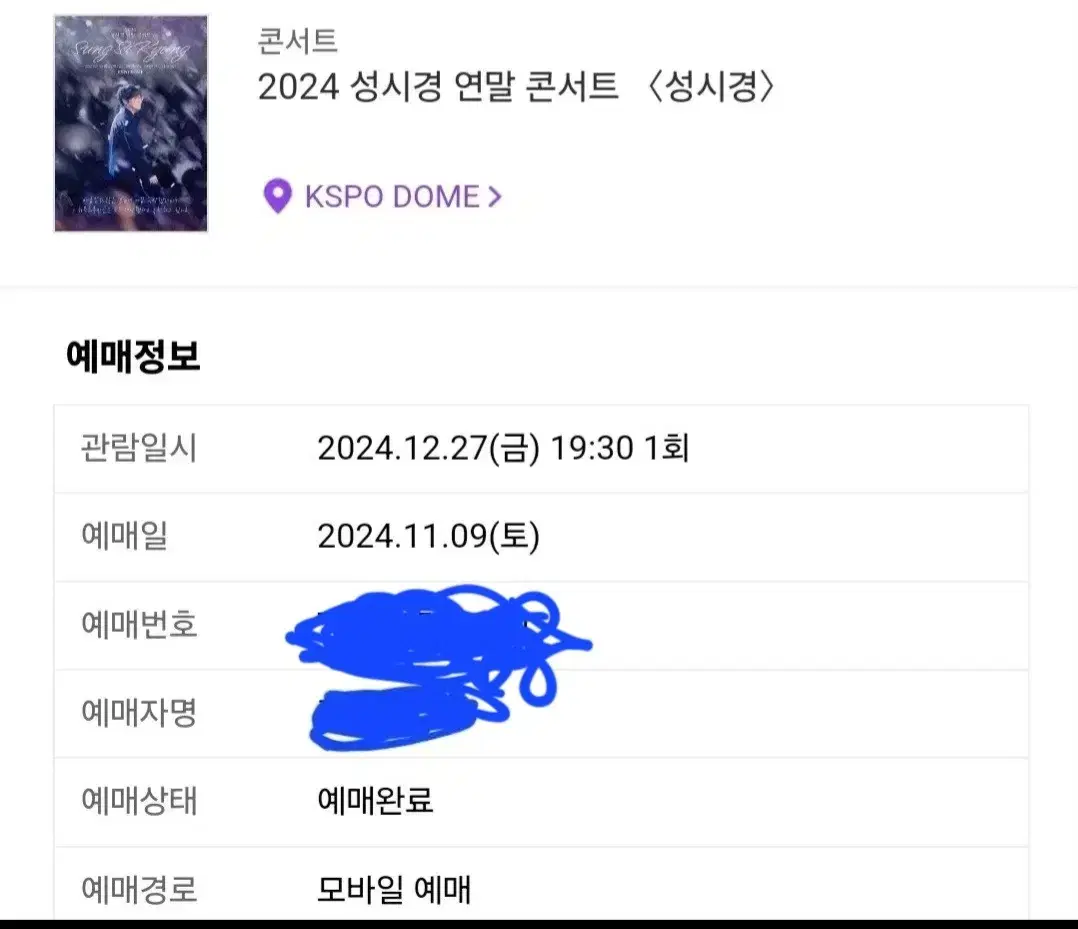Tap the purple location pin icon
The height and width of the screenshot is (929, 1078).
(277, 196)
